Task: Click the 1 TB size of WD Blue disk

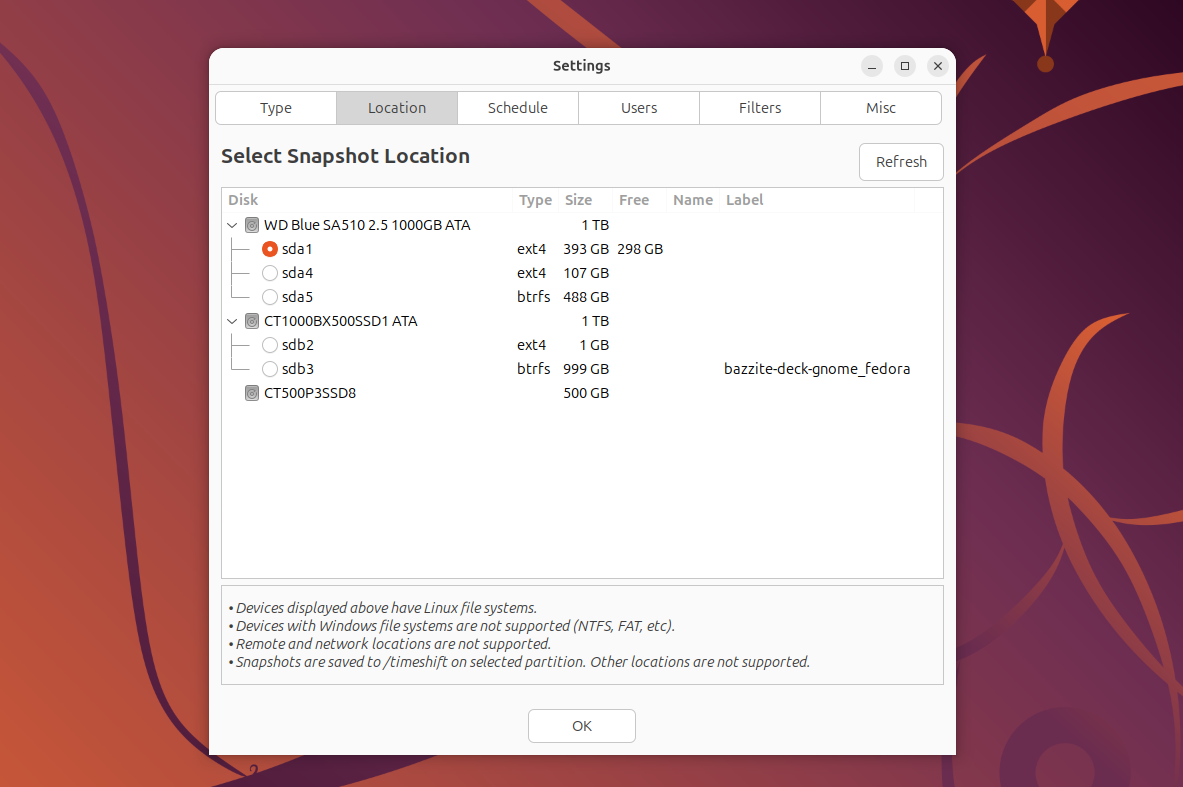Action: coord(595,225)
